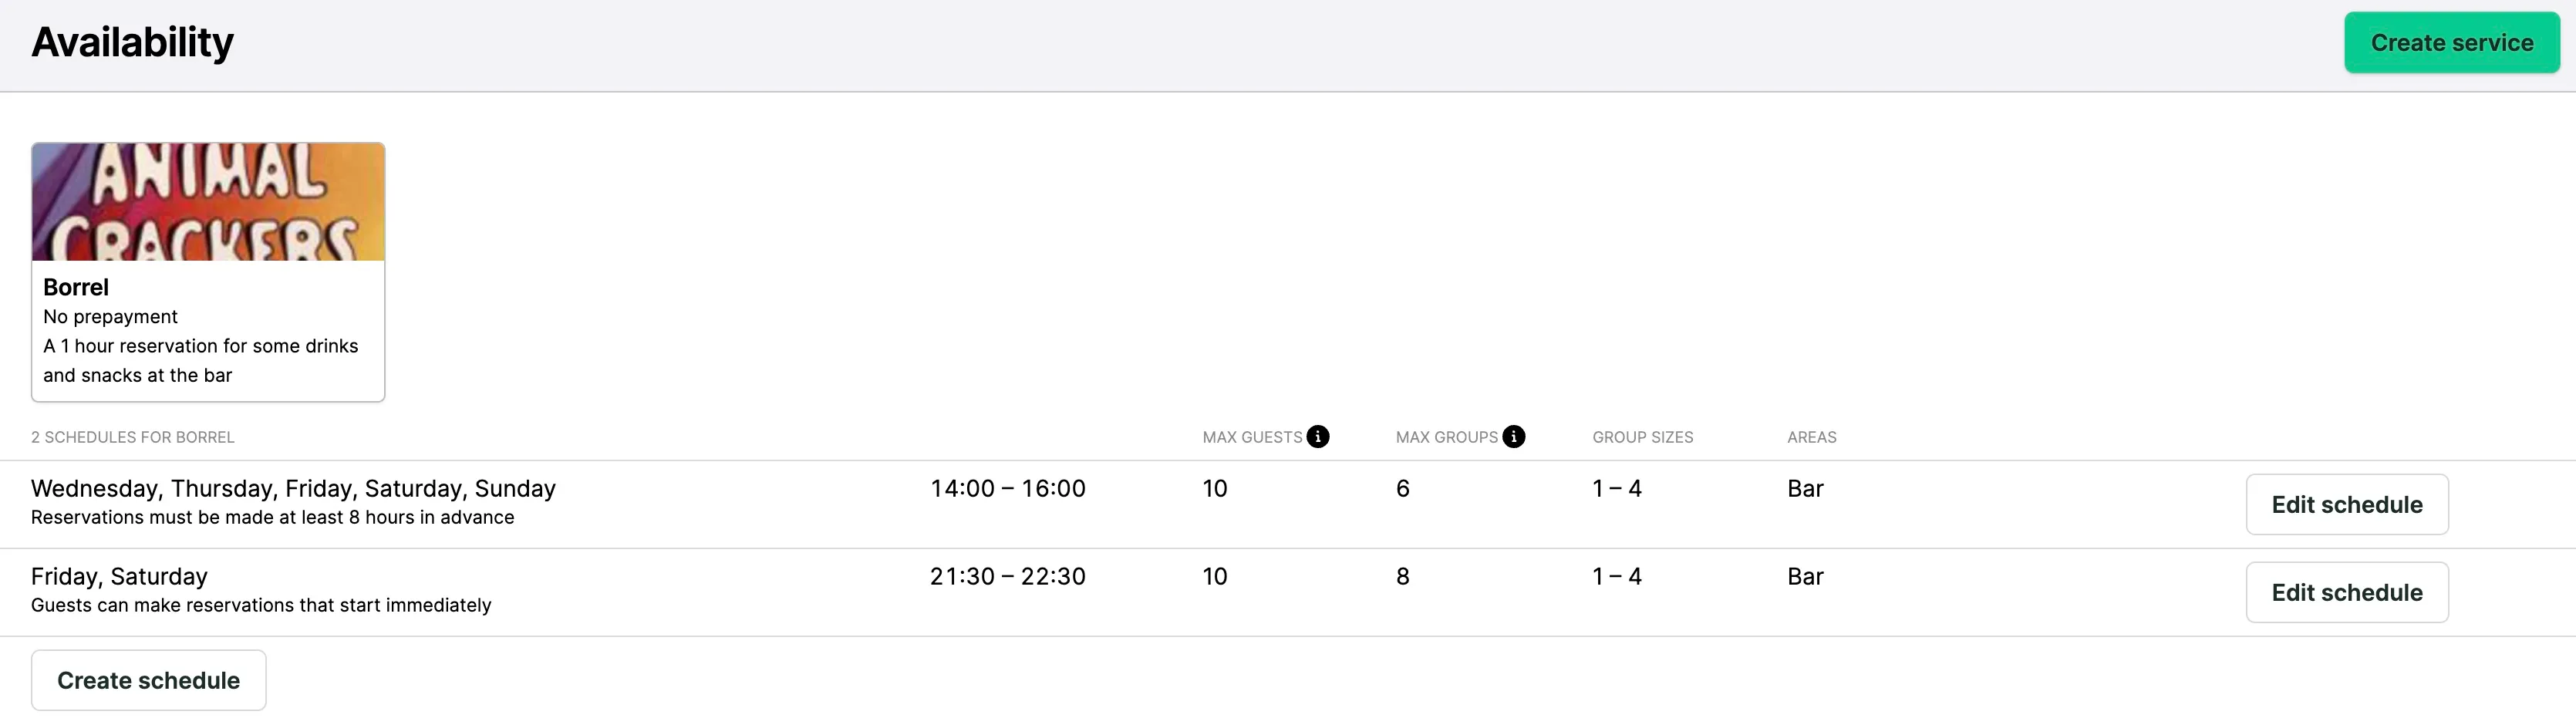The image size is (2576, 725).
Task: Edit schedule for the Wednesday–Sunday 14:00 slot
Action: pos(2347,504)
